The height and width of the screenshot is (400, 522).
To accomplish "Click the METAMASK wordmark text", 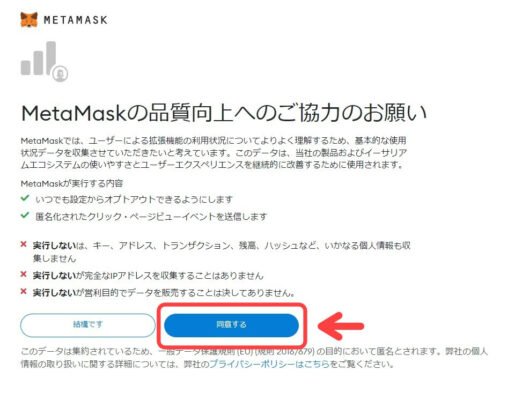I will click(76, 20).
